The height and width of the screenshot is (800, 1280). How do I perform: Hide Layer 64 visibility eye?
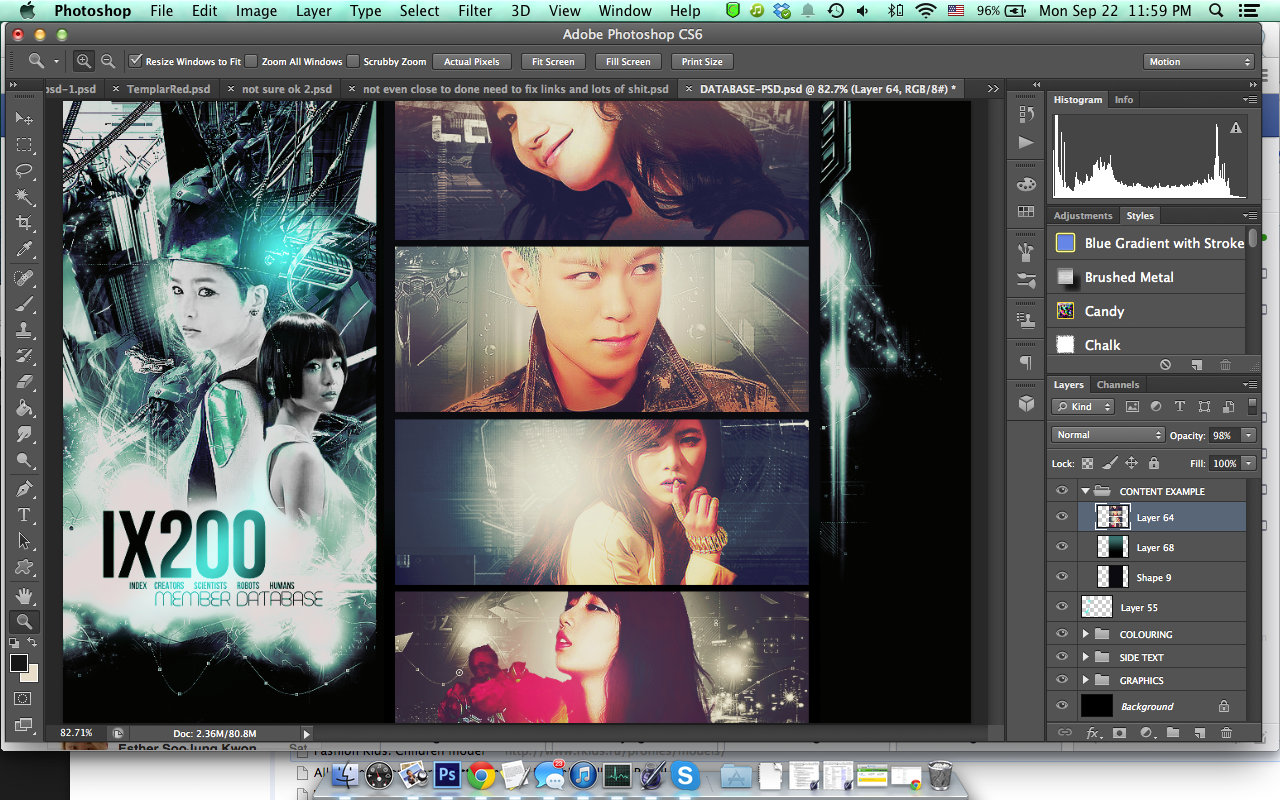tap(1062, 517)
